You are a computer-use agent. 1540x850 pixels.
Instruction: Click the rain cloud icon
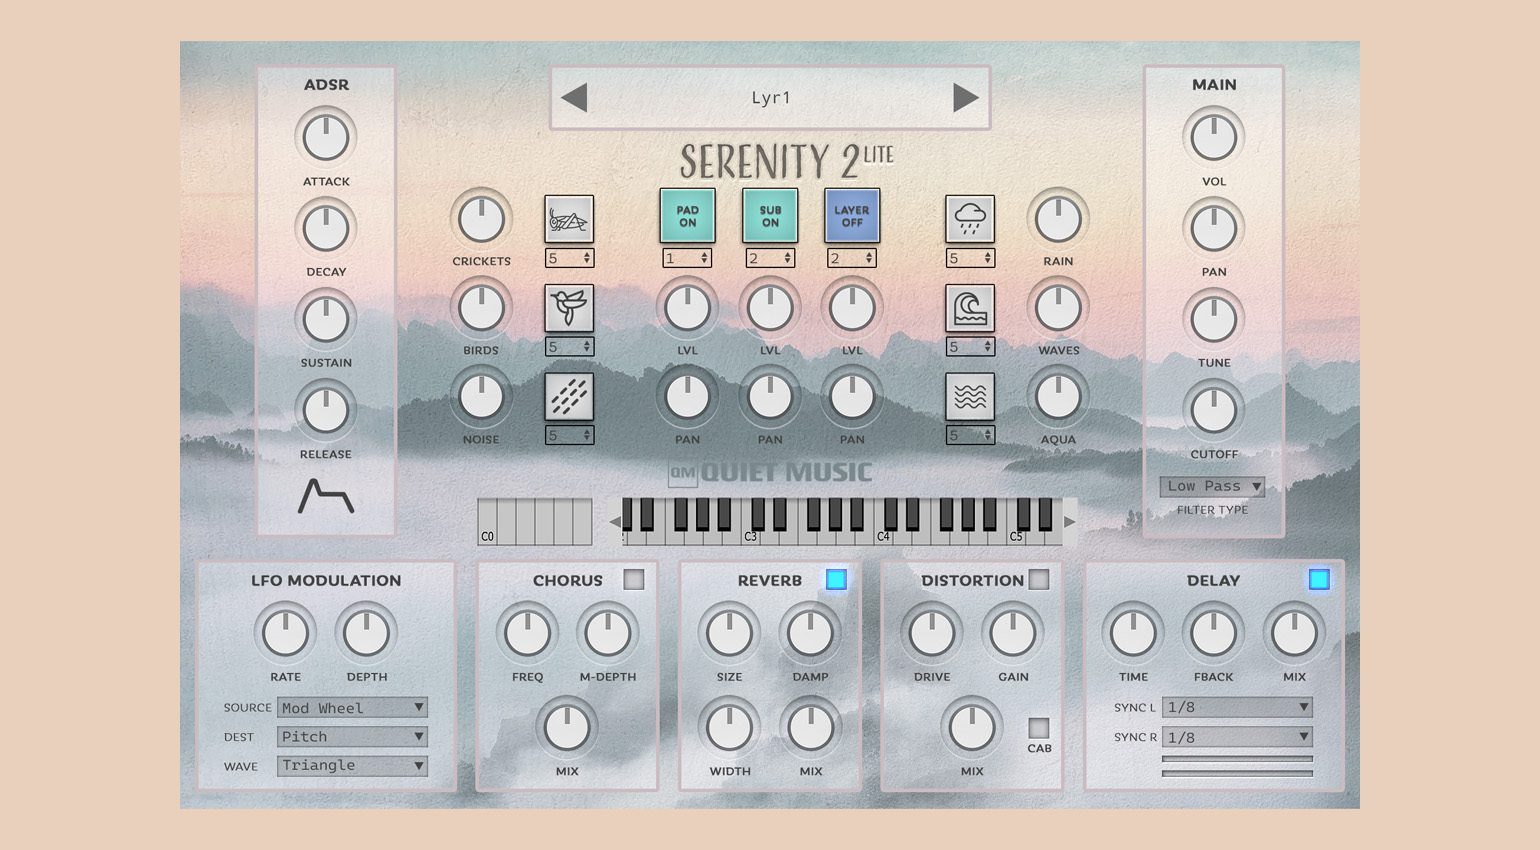(x=970, y=218)
